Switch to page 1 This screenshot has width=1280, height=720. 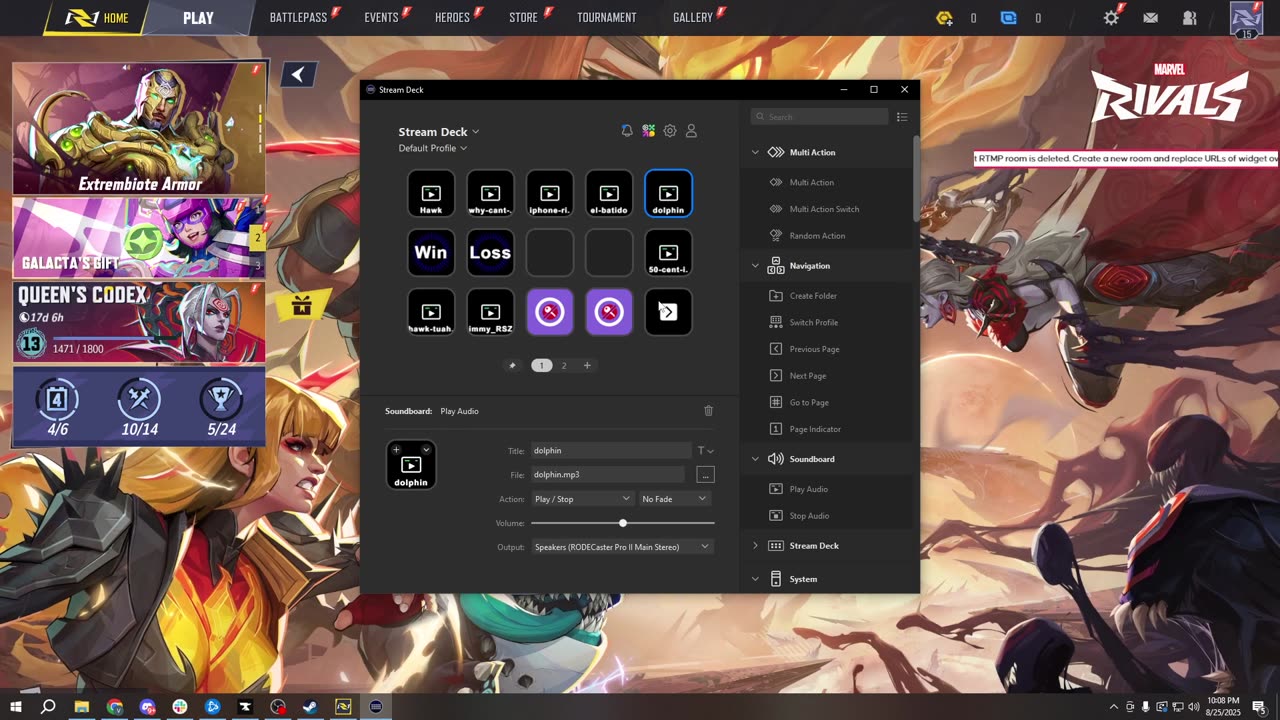541,365
